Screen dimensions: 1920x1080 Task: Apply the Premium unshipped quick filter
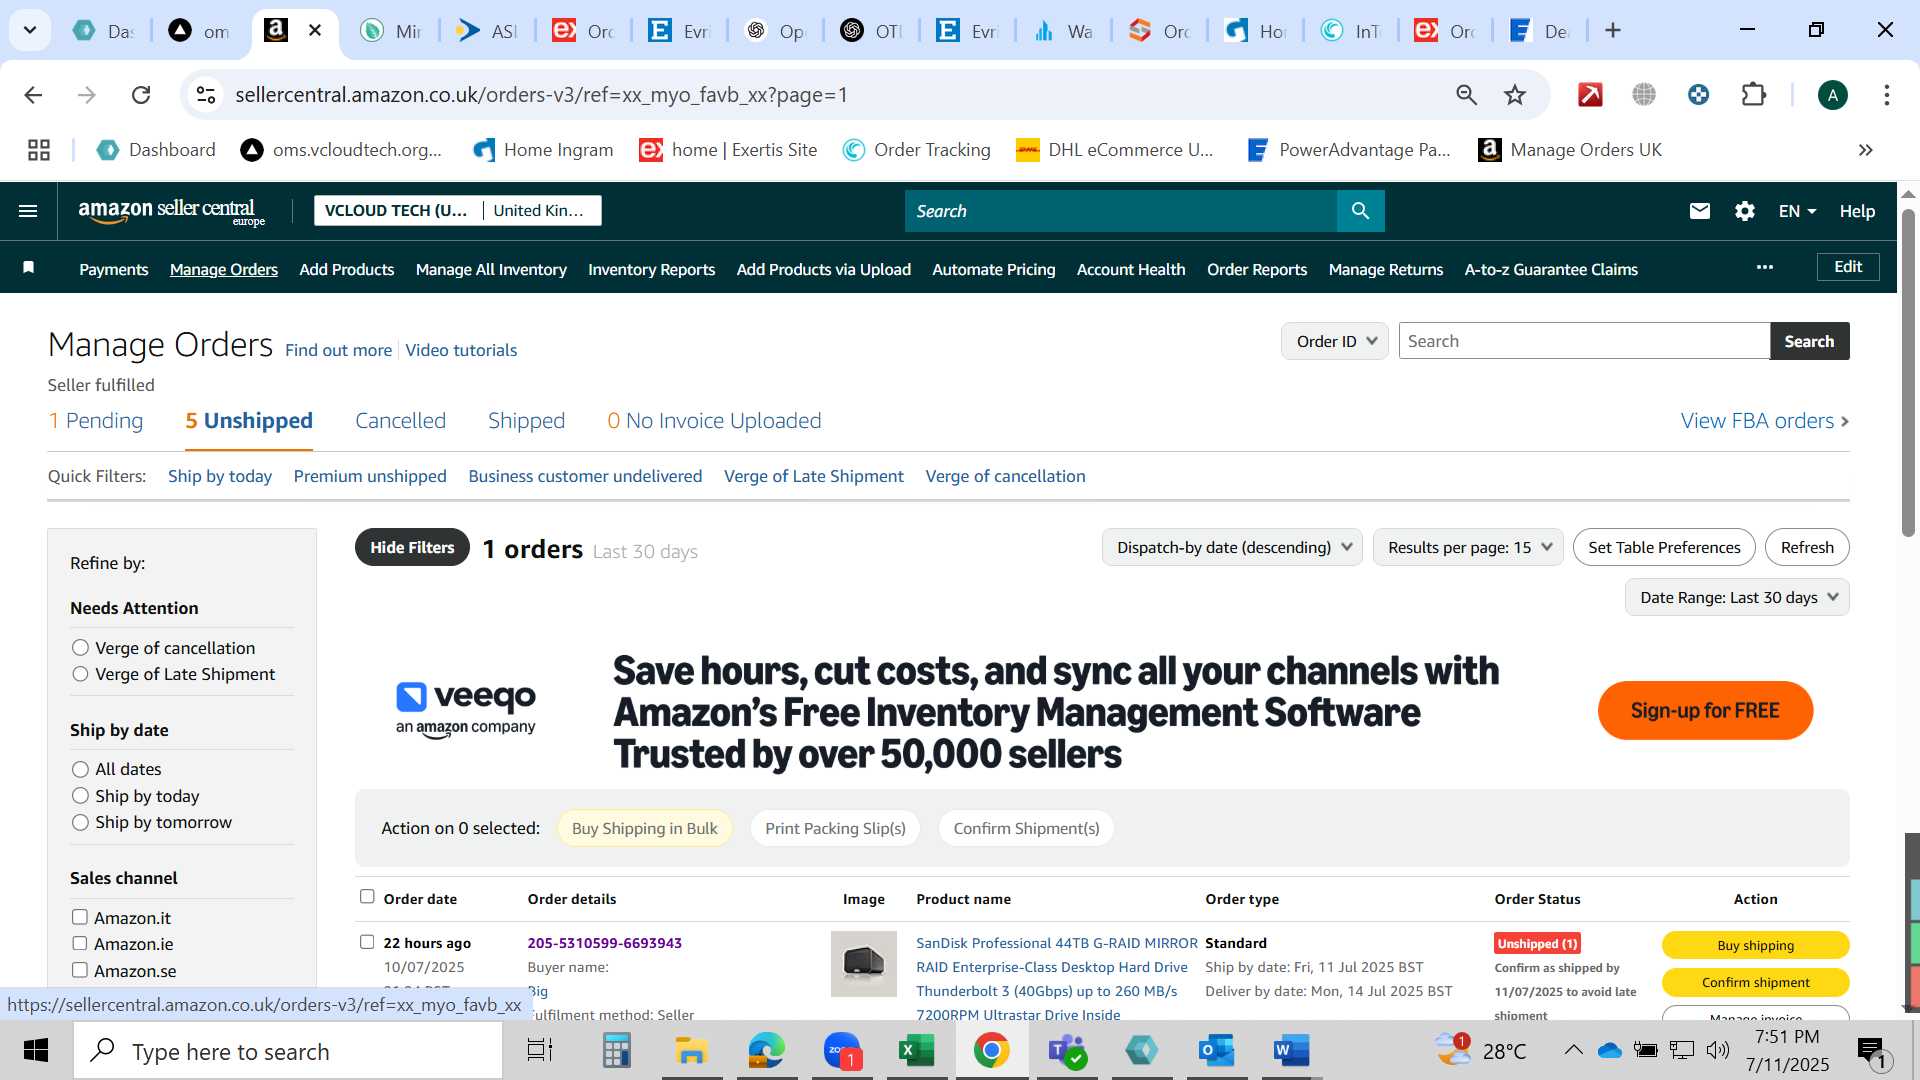[370, 476]
